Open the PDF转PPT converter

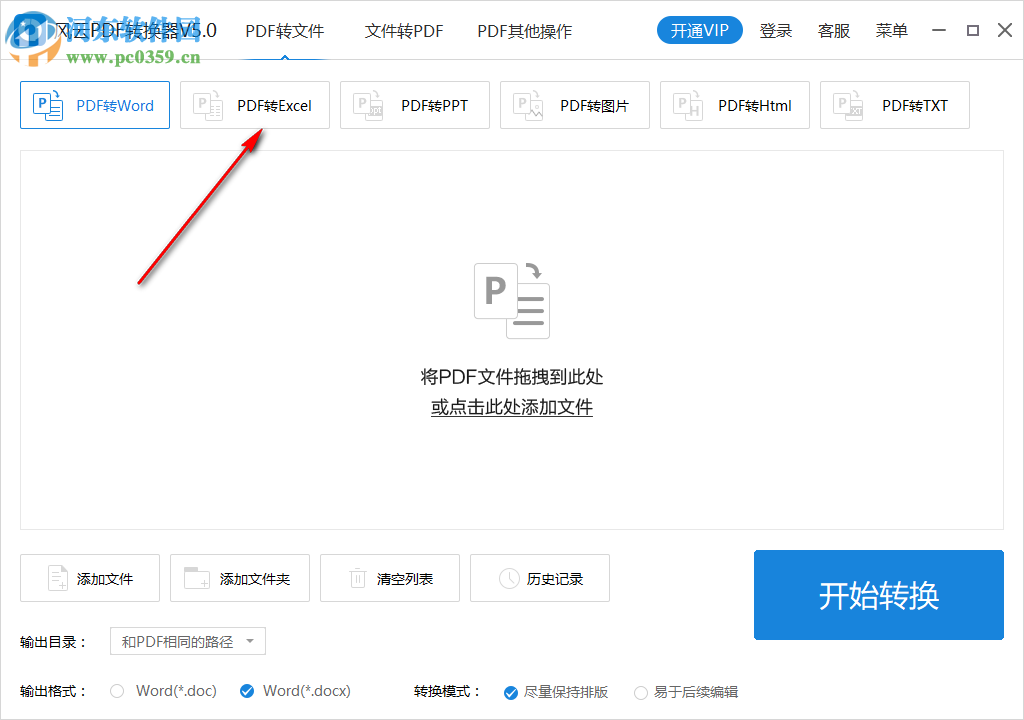414,104
